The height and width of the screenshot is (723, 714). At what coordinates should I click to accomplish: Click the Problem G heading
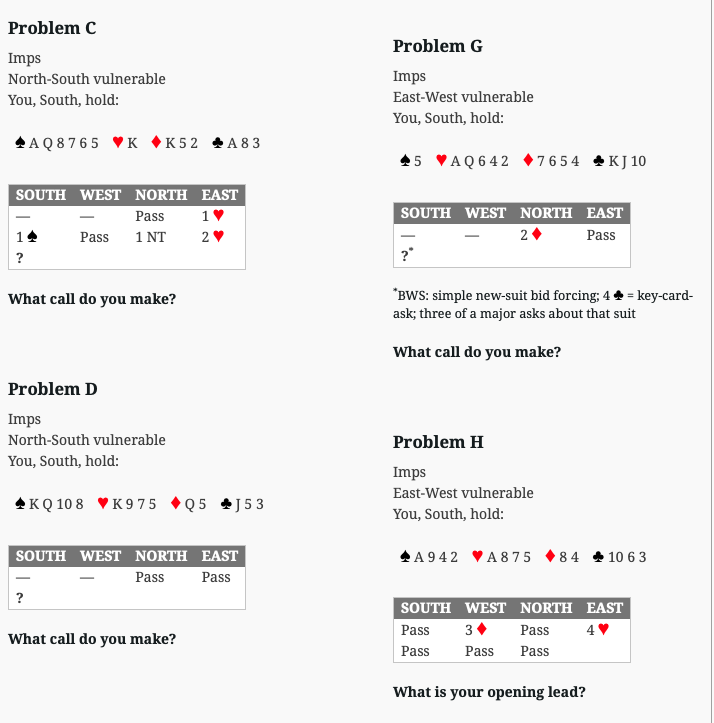click(438, 46)
